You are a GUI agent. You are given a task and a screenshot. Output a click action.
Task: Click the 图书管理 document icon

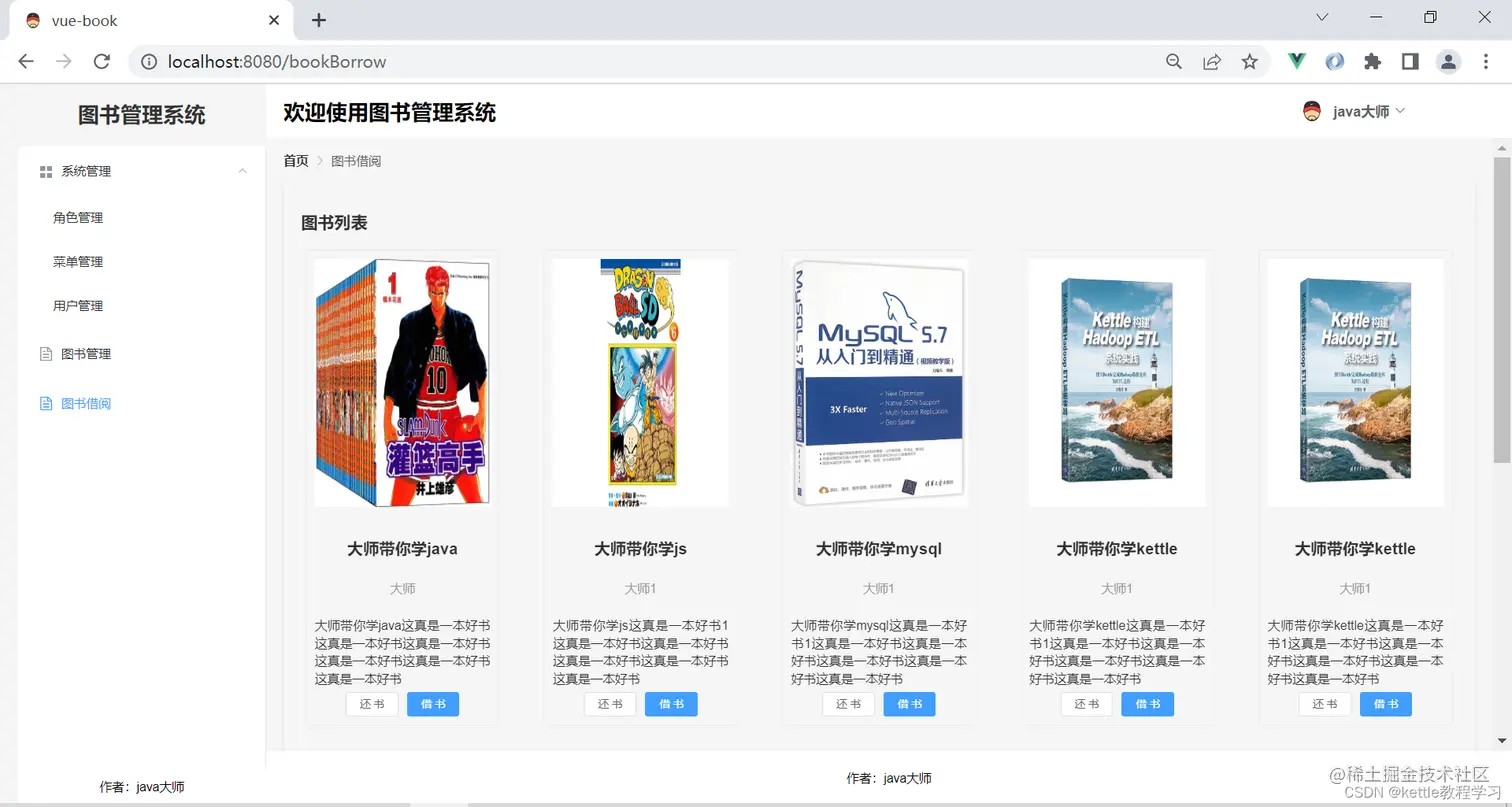(45, 353)
